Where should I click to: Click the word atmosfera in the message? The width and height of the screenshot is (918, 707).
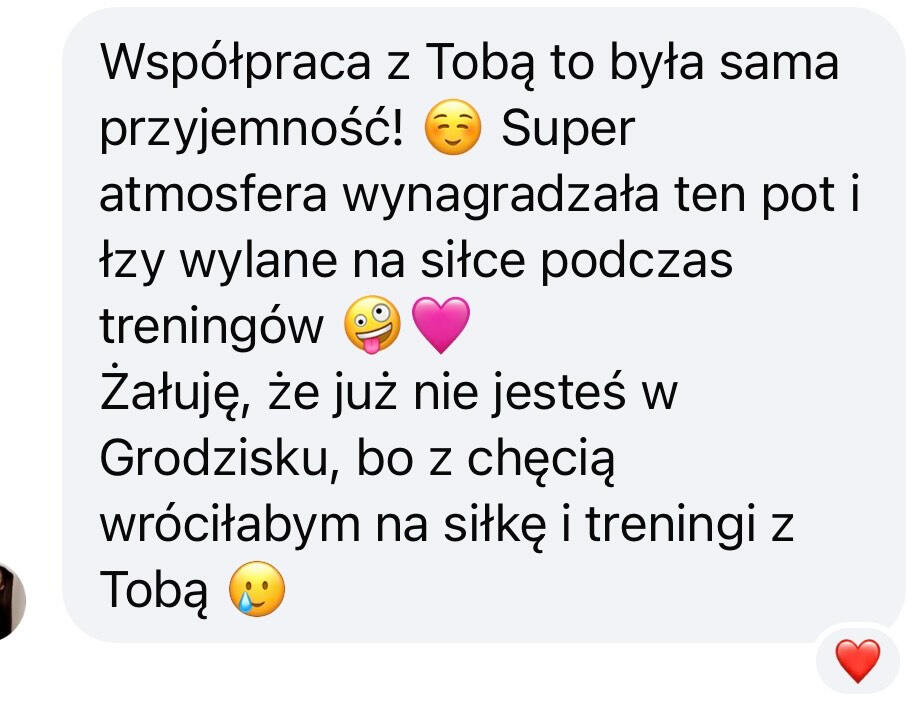pyautogui.click(x=213, y=195)
